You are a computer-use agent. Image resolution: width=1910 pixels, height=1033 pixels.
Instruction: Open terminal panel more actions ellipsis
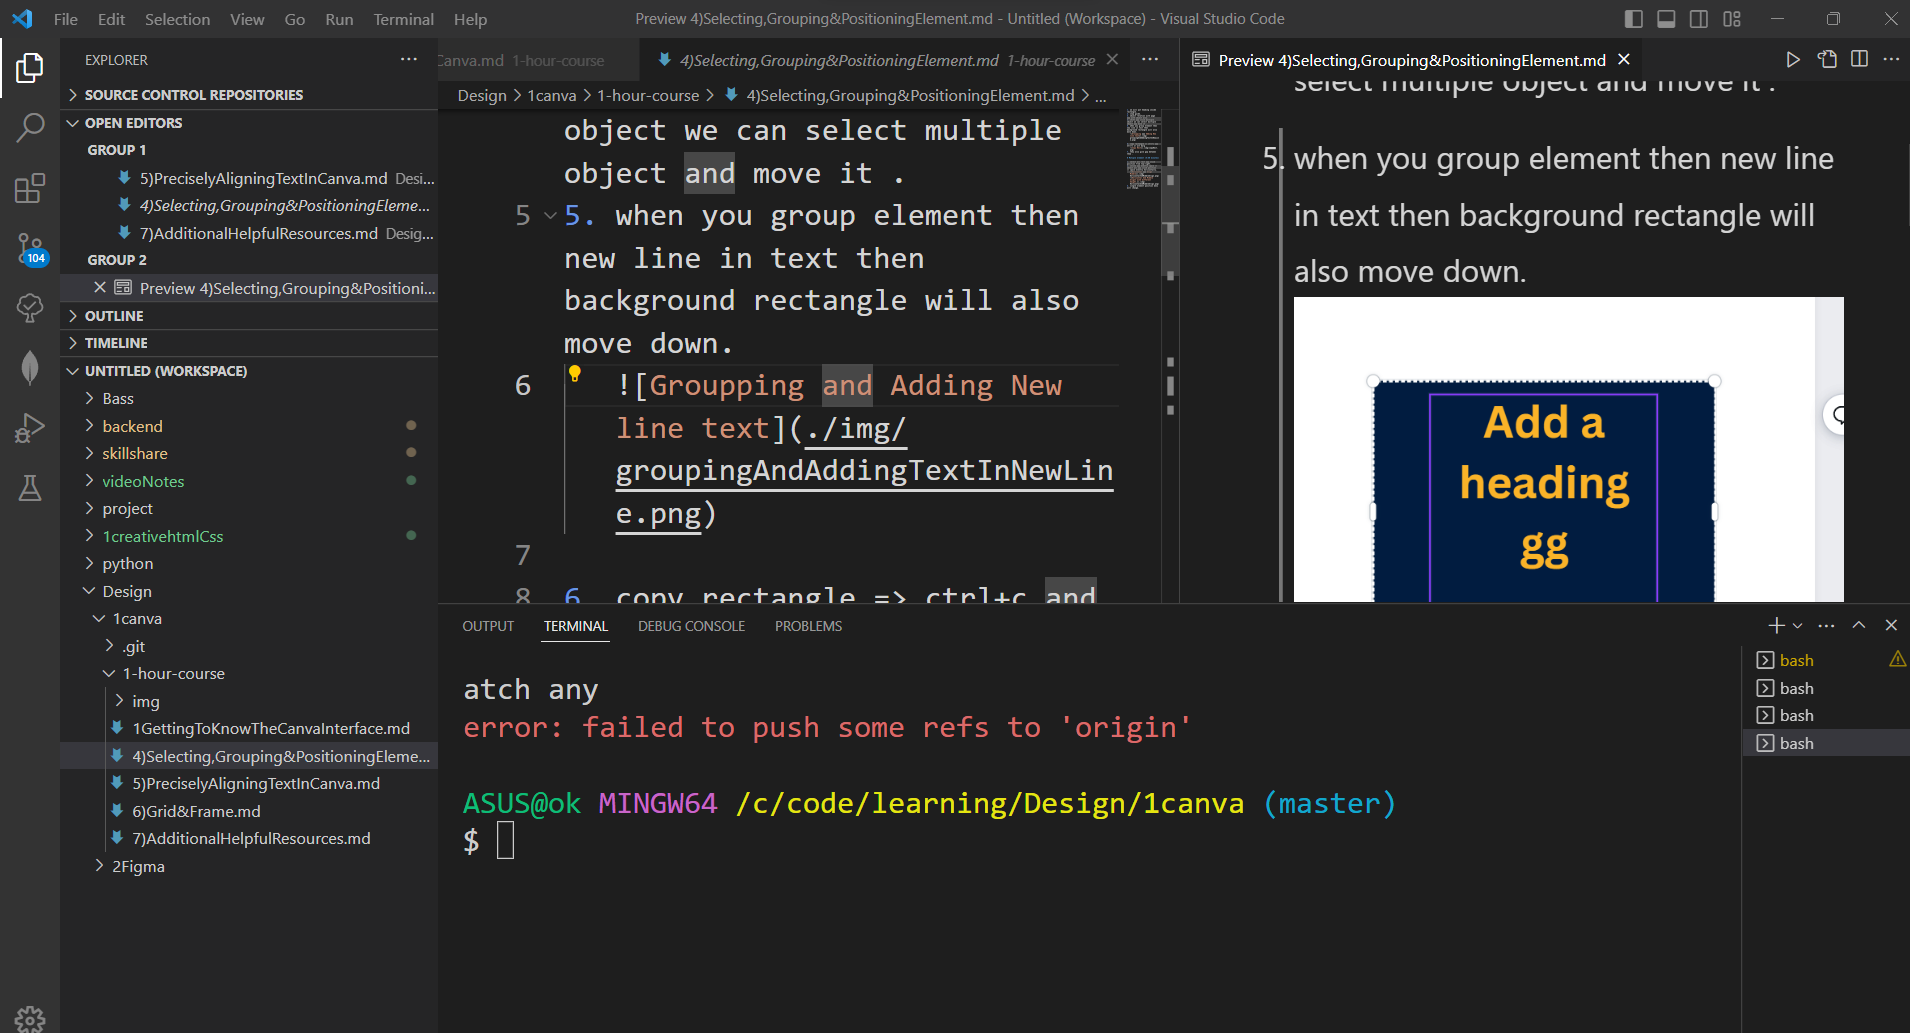[1826, 625]
